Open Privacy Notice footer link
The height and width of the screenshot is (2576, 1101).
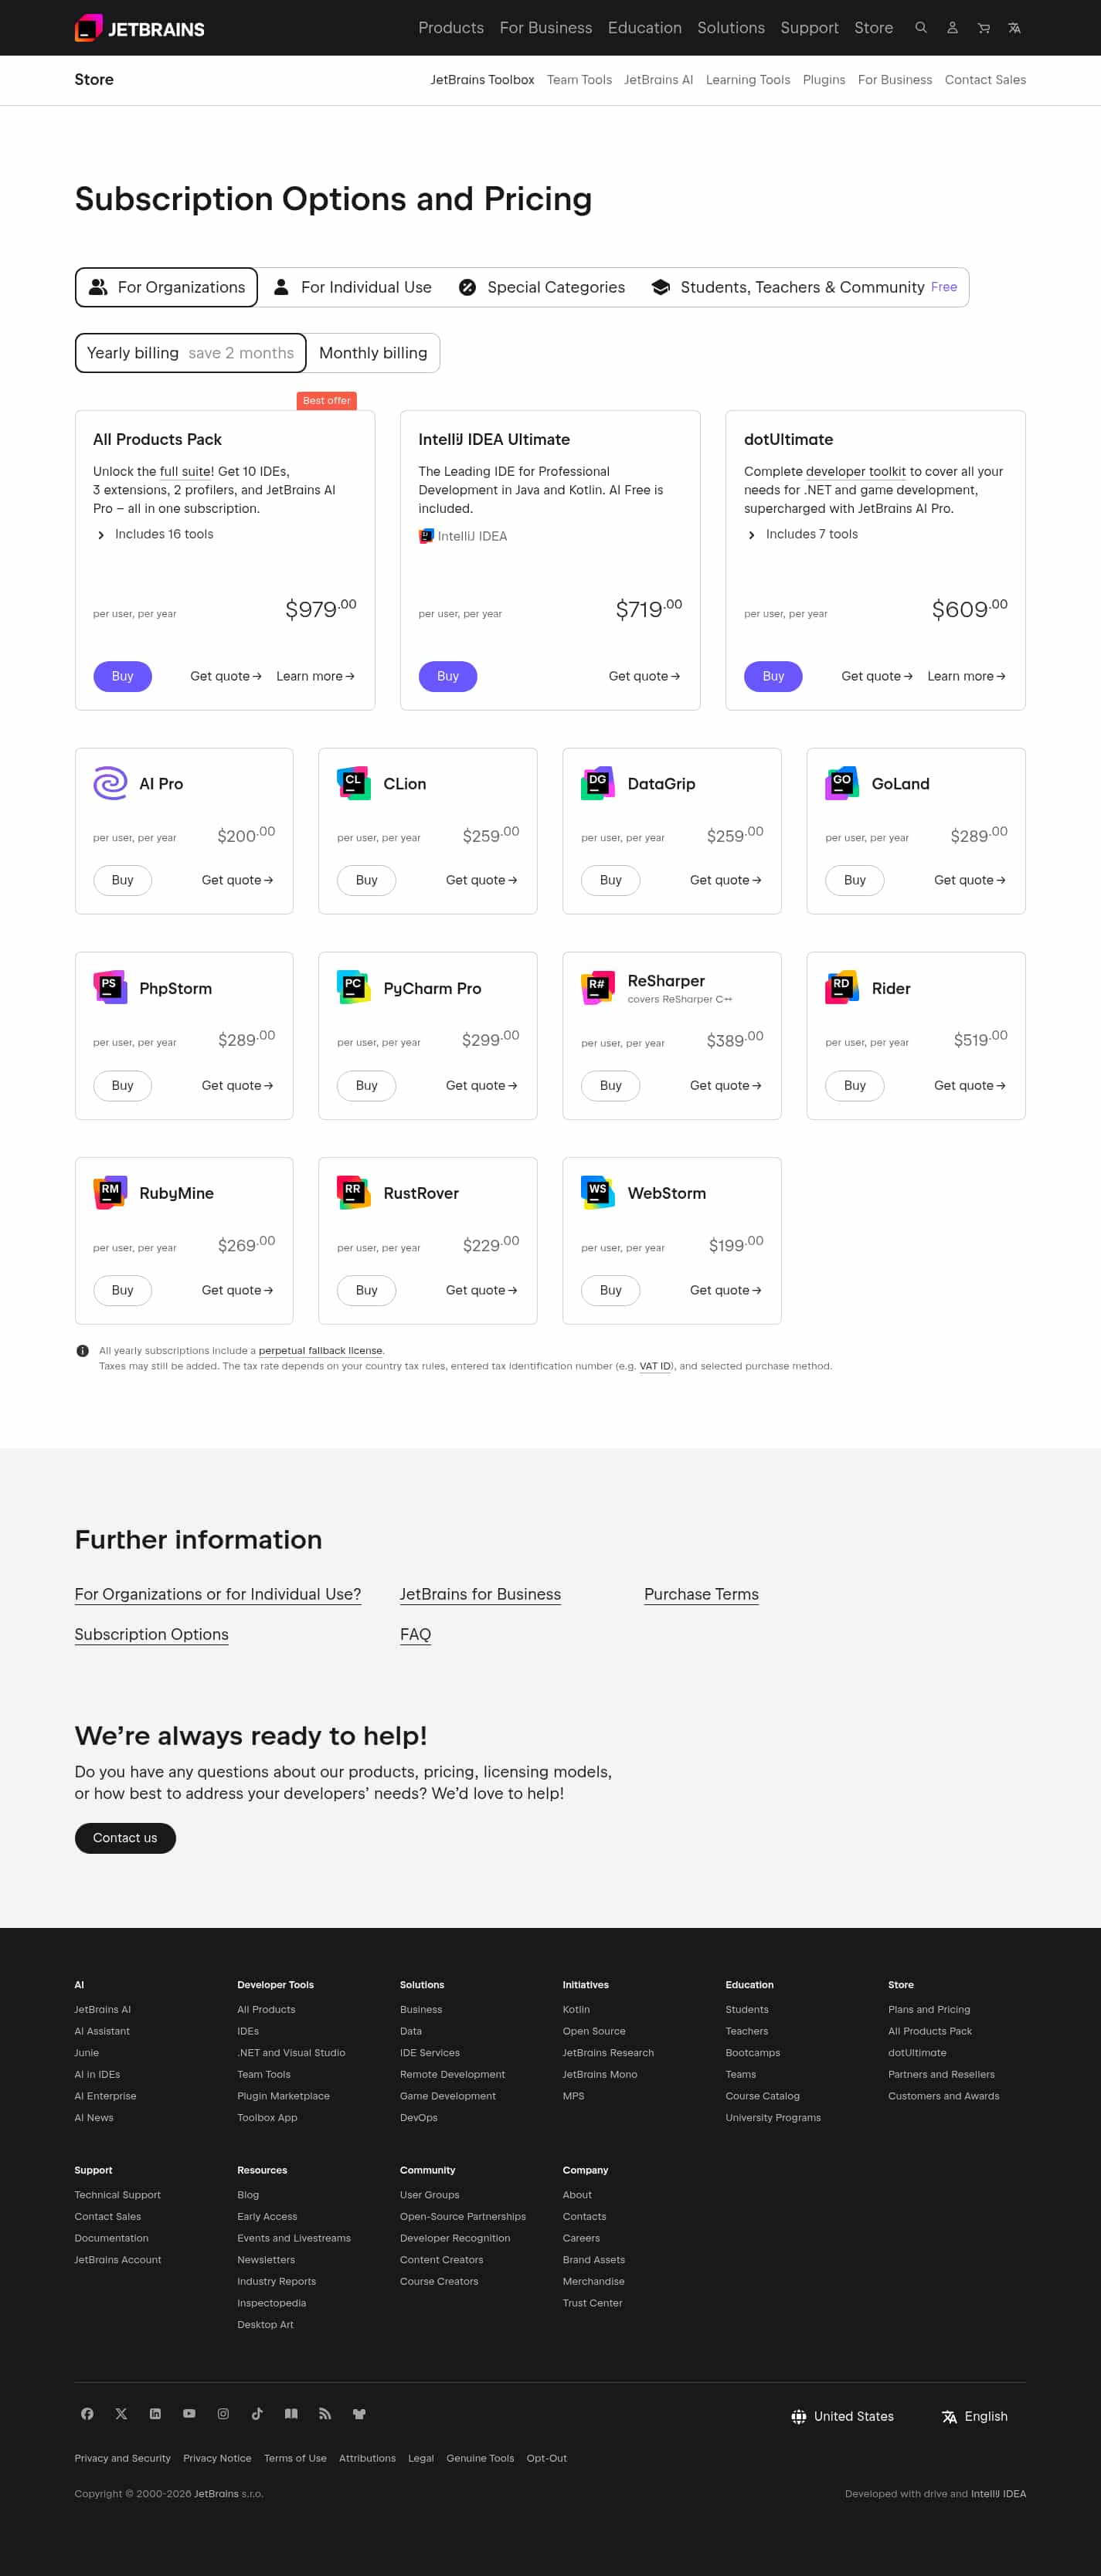click(x=217, y=2458)
